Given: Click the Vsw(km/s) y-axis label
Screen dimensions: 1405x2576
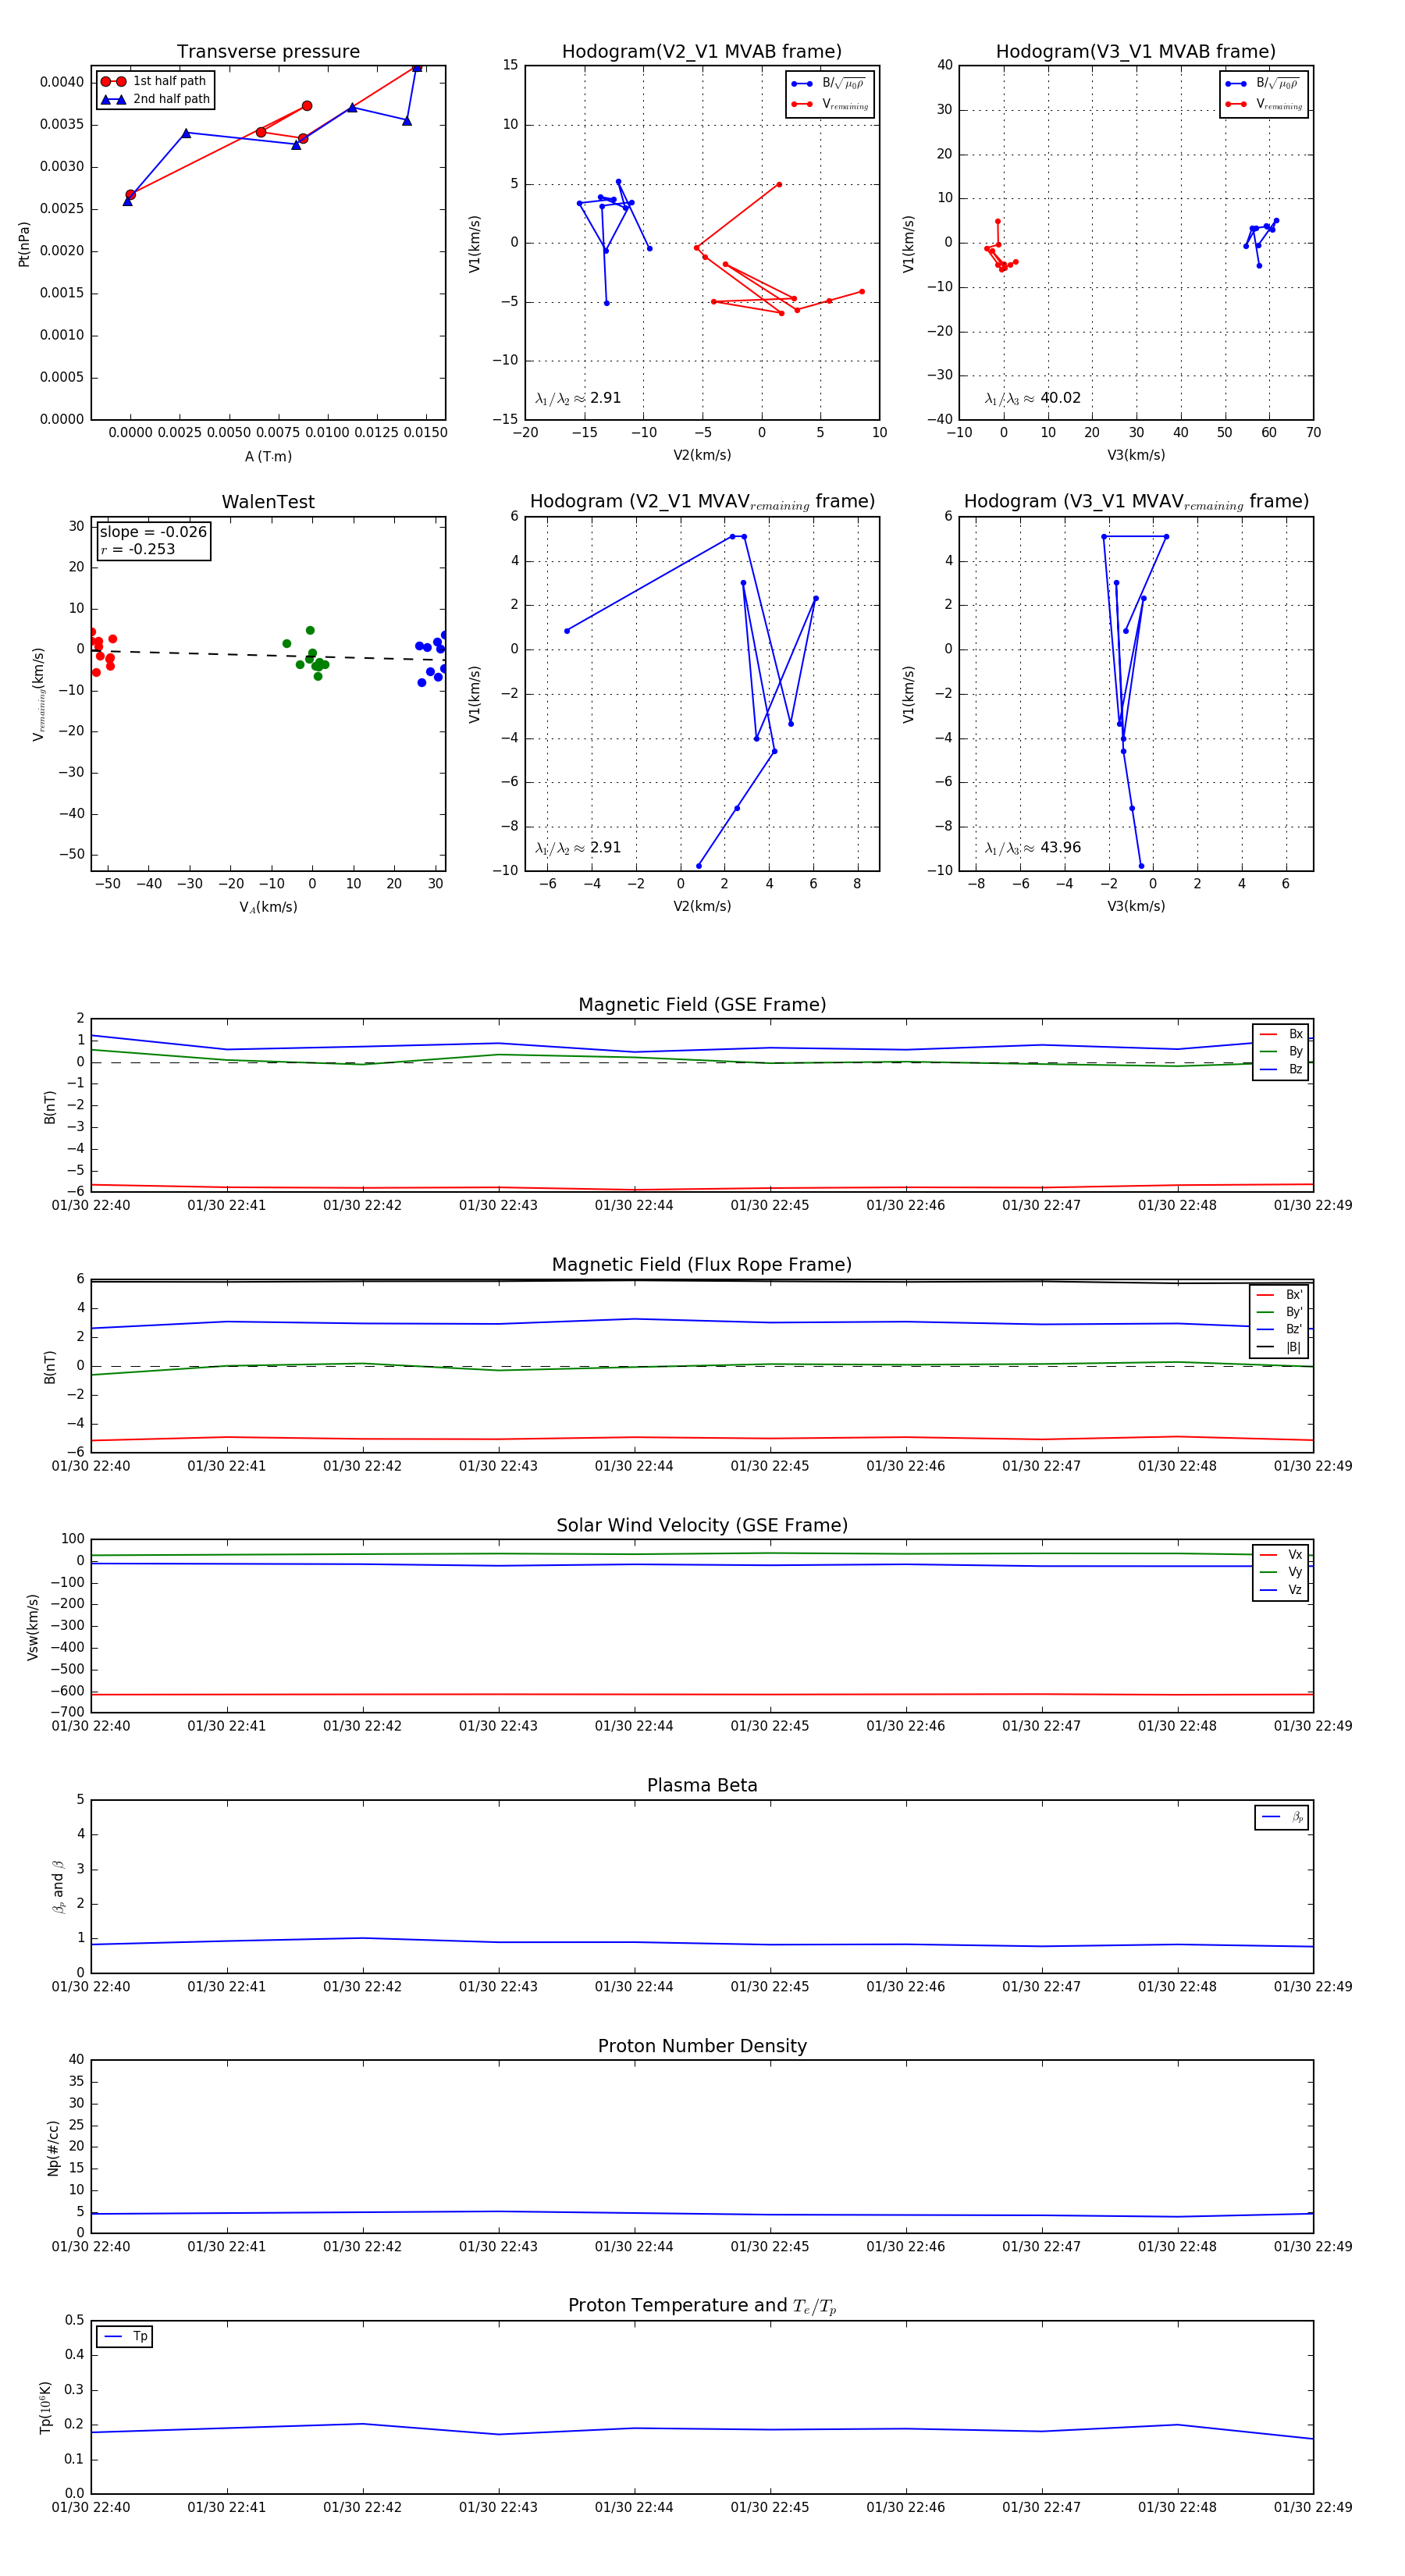Looking at the screenshot, I should [33, 1627].
